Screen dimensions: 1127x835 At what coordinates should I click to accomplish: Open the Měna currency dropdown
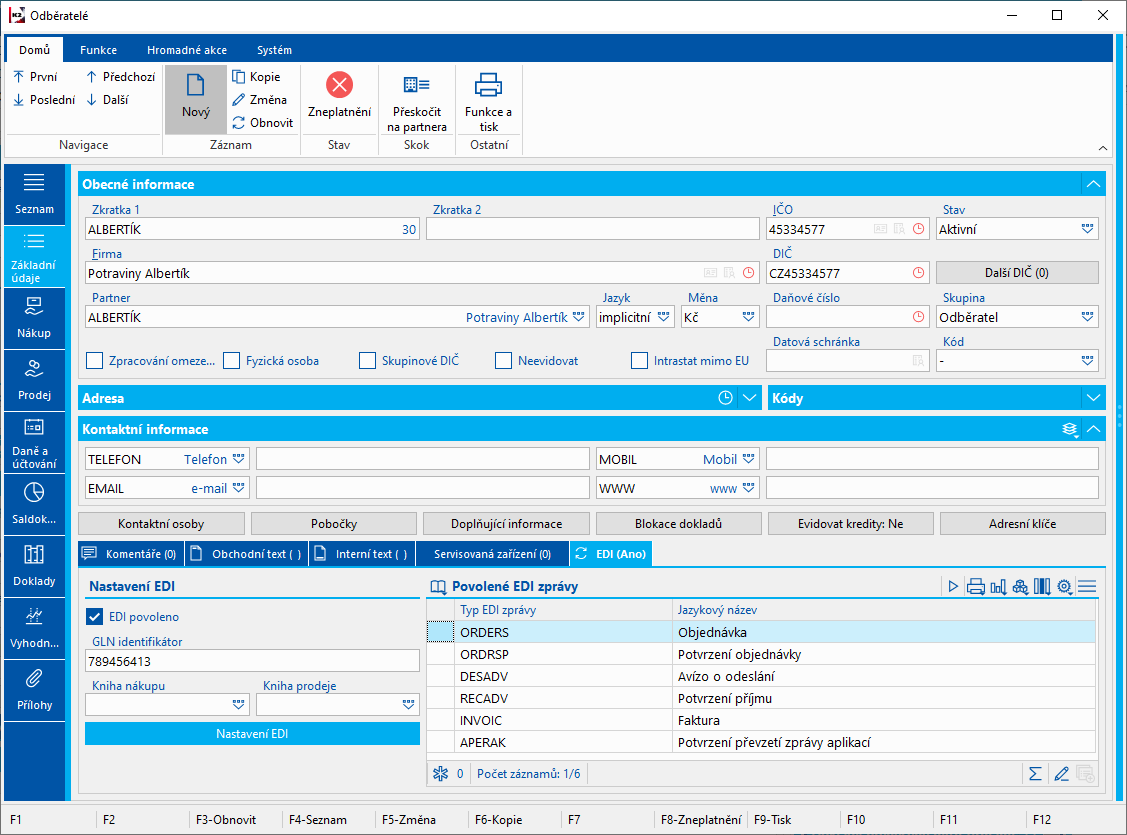pos(748,317)
